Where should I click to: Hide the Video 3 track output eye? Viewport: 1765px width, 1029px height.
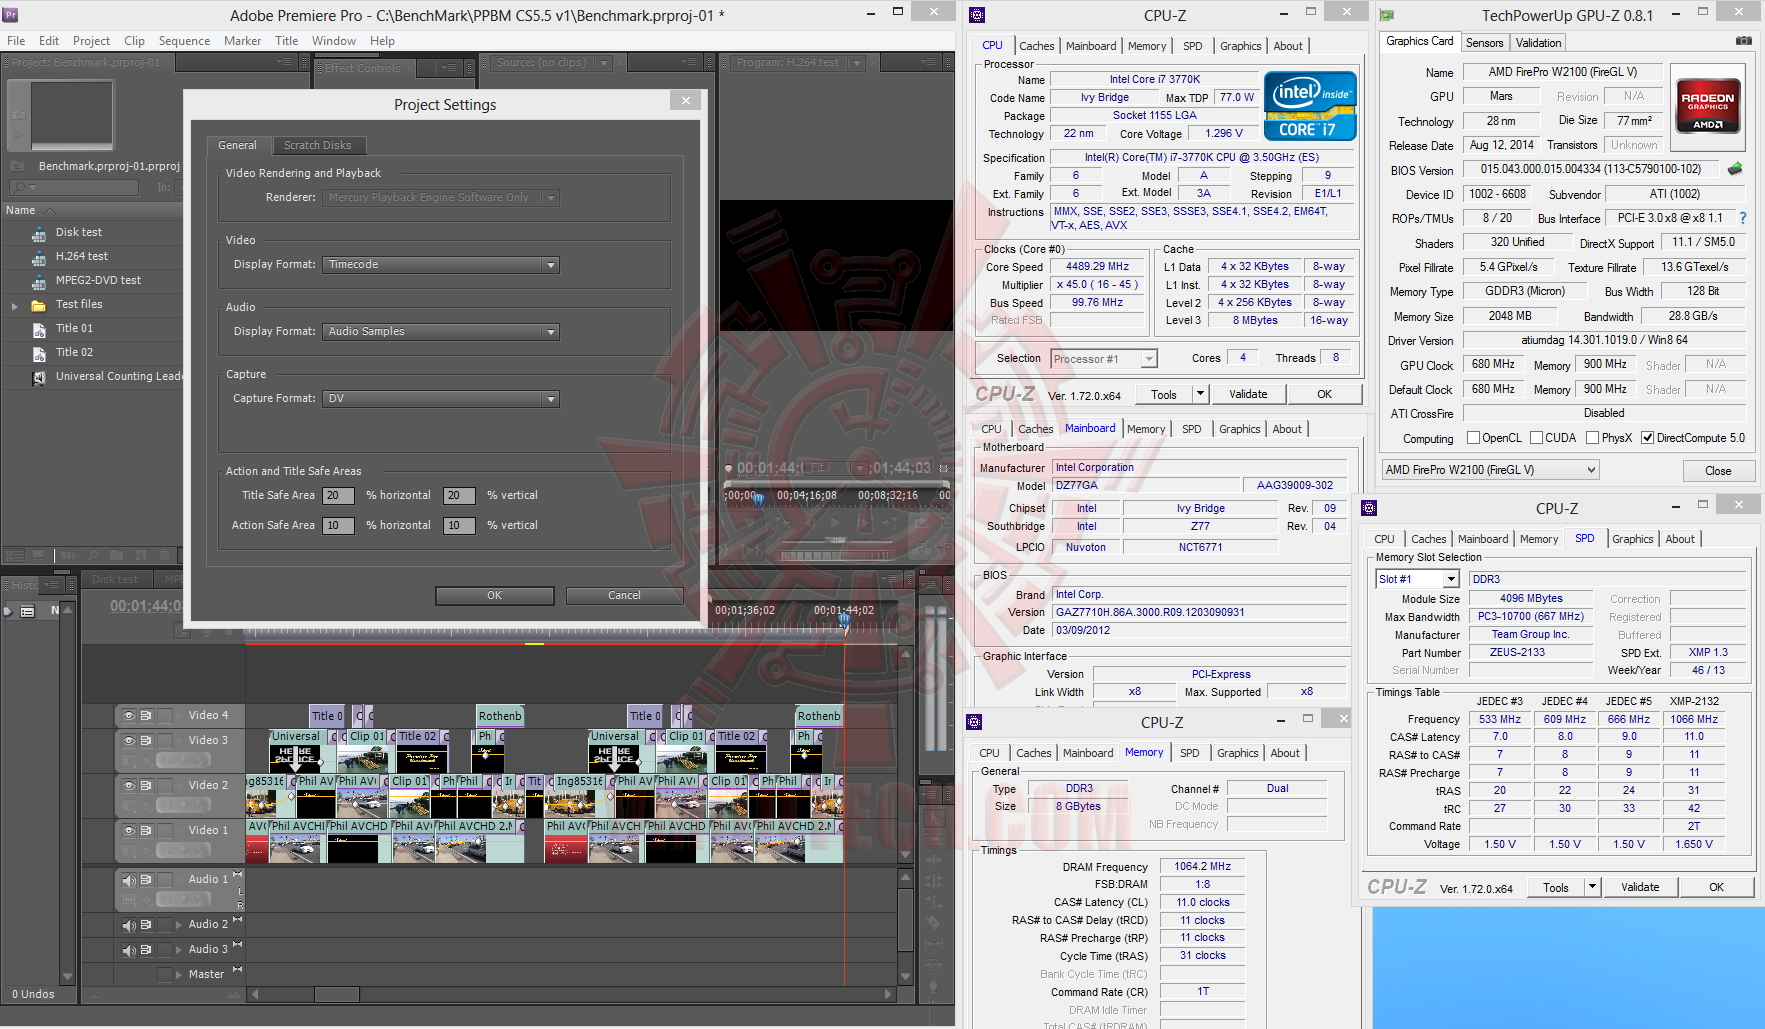(129, 740)
